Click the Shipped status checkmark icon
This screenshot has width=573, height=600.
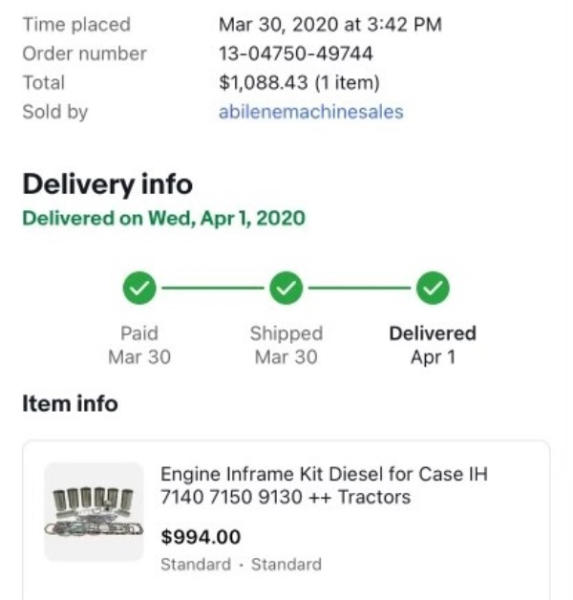(286, 288)
